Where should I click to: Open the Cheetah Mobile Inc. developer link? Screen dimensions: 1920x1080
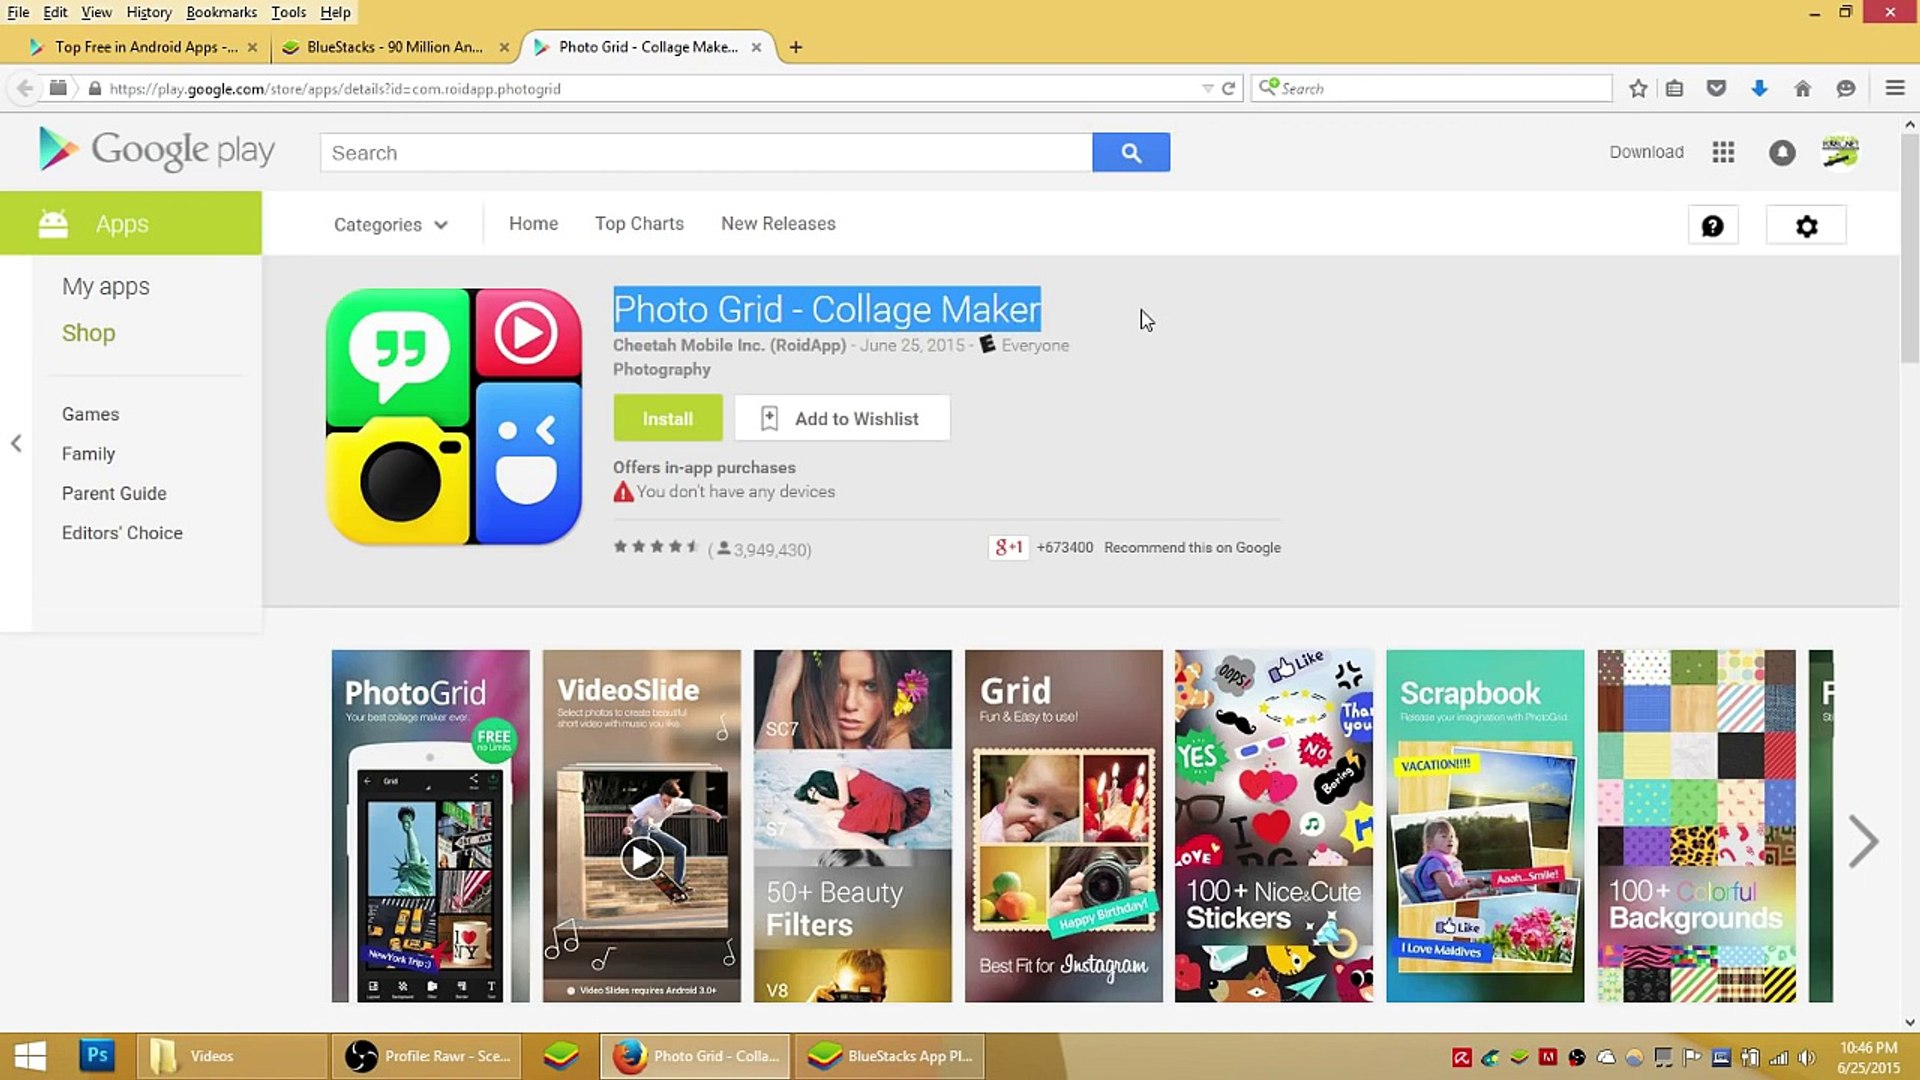[x=729, y=345]
